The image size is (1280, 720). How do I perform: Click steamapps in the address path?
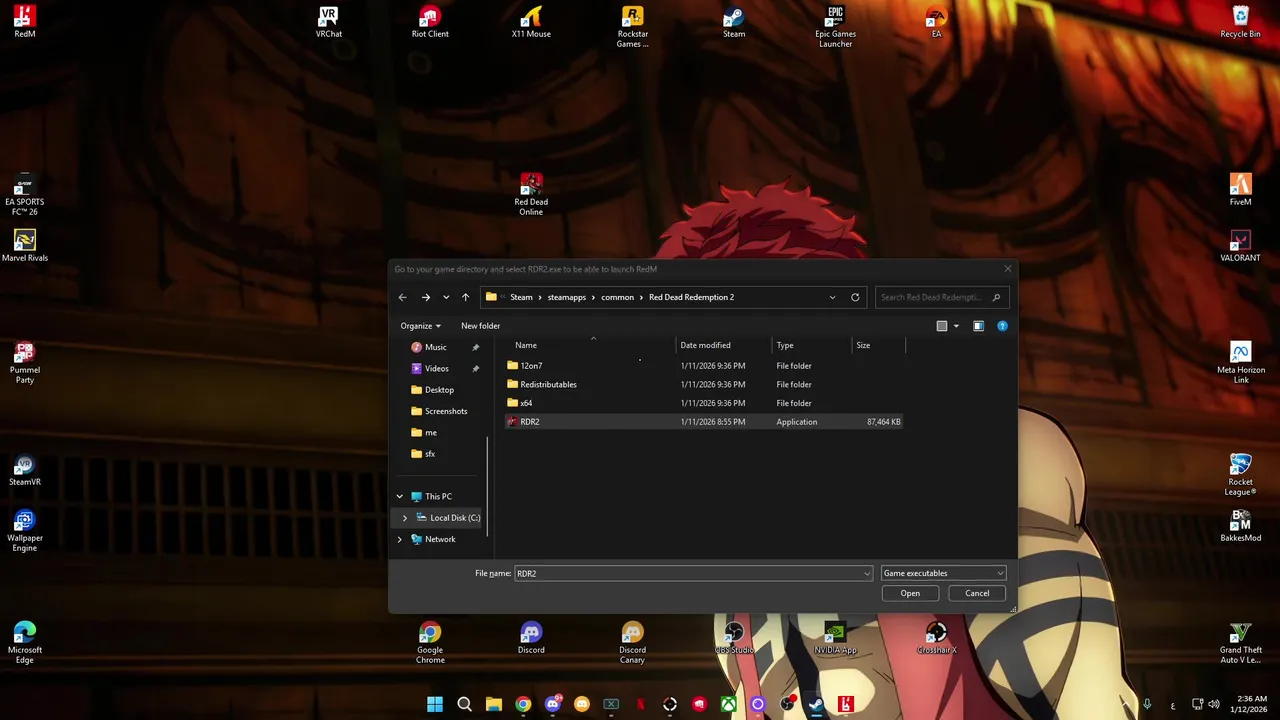coord(566,297)
